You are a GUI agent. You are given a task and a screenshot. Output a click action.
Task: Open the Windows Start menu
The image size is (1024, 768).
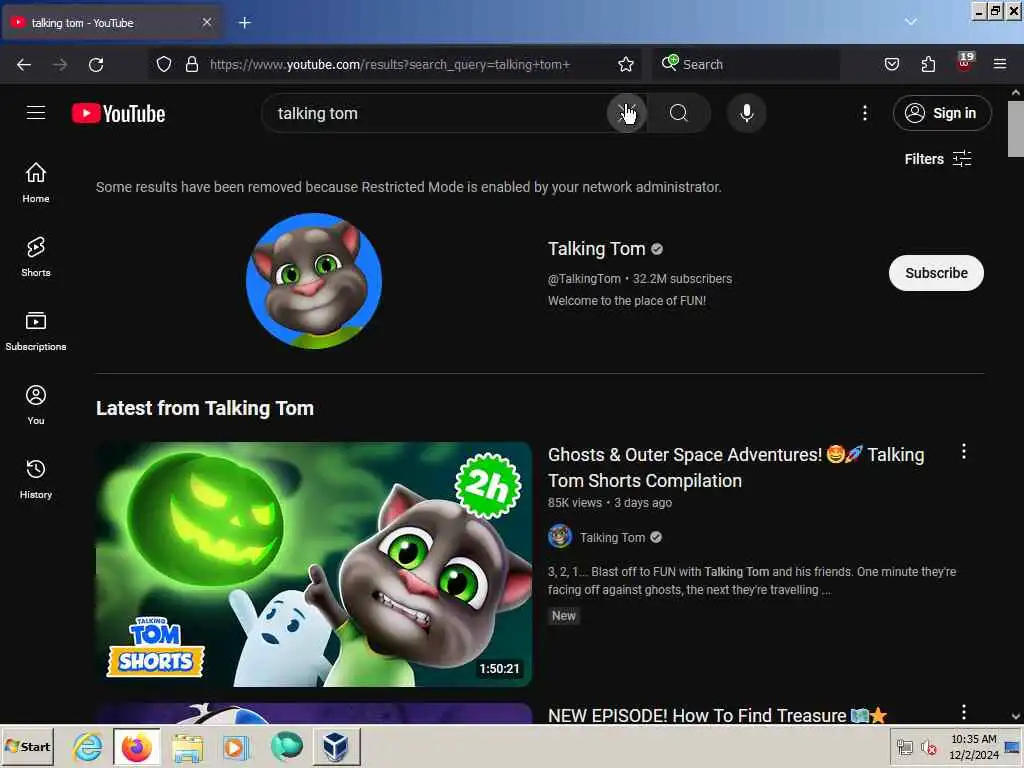coord(27,746)
